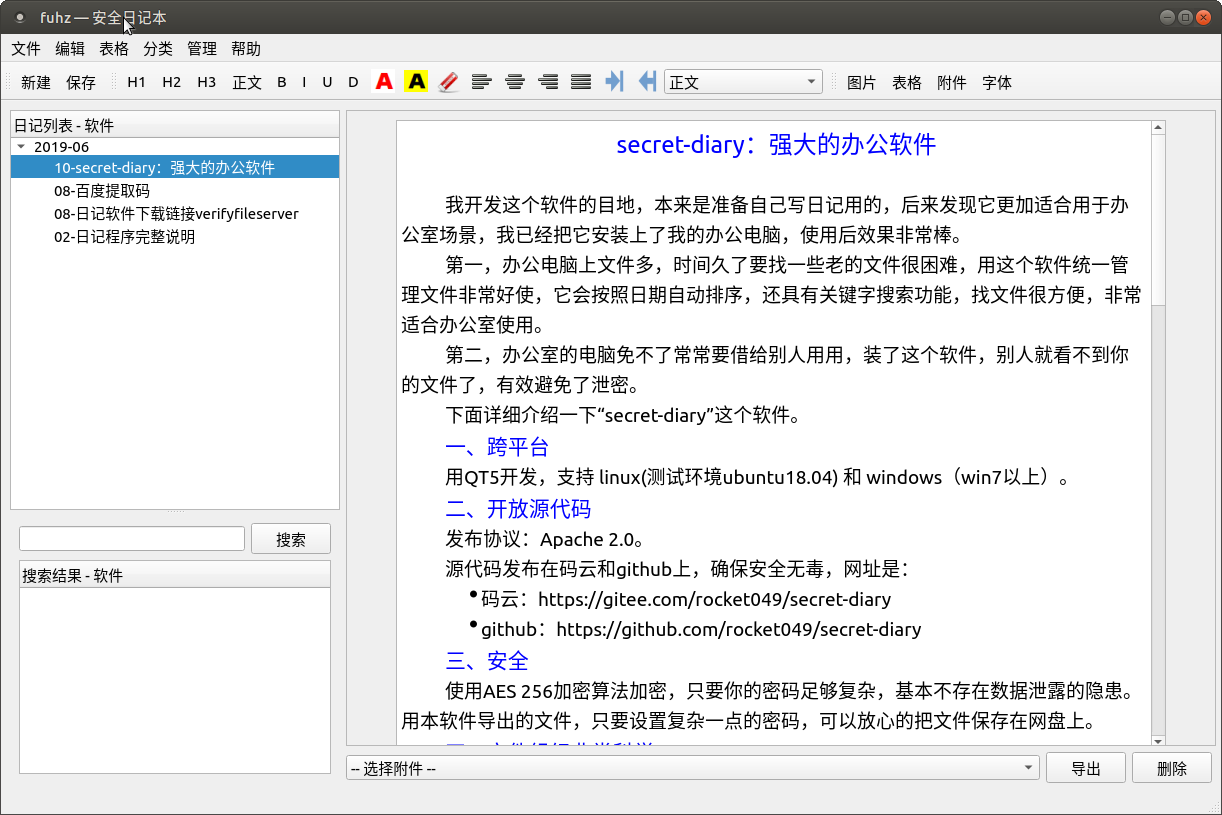Click the 删除 delete button

(x=1172, y=768)
